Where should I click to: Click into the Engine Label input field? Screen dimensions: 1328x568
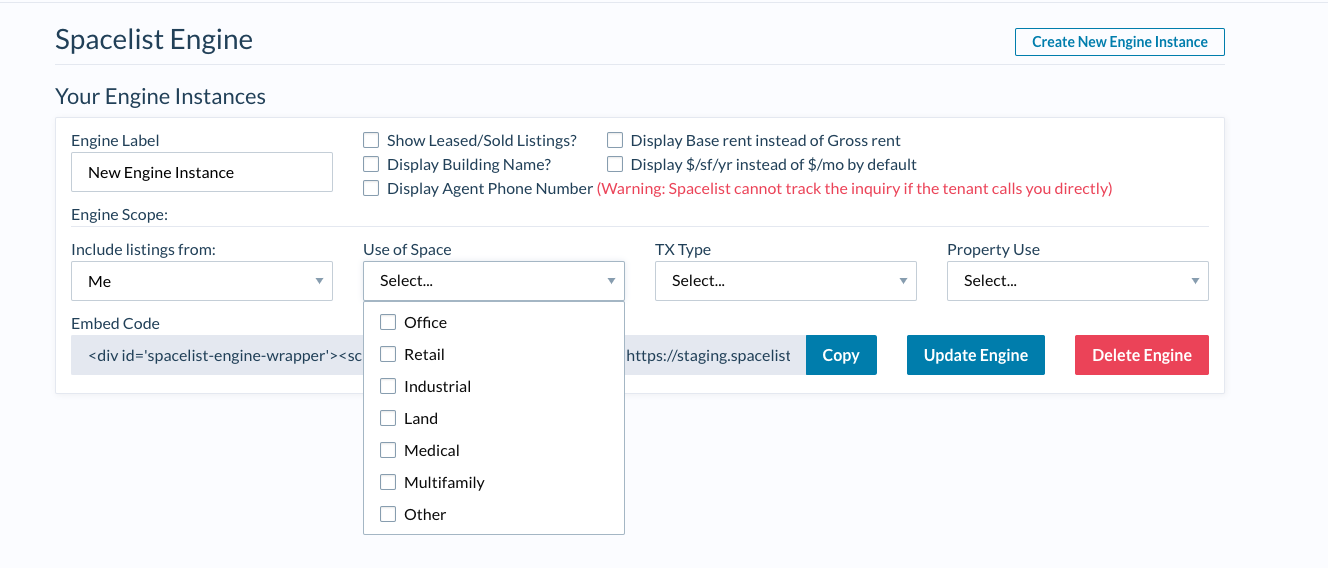[202, 172]
